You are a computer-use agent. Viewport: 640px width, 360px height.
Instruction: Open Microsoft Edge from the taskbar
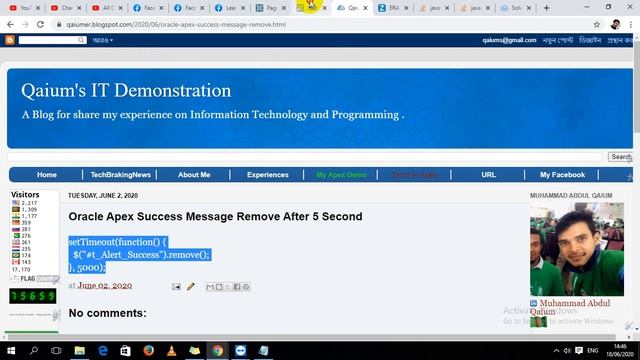[x=102, y=351]
